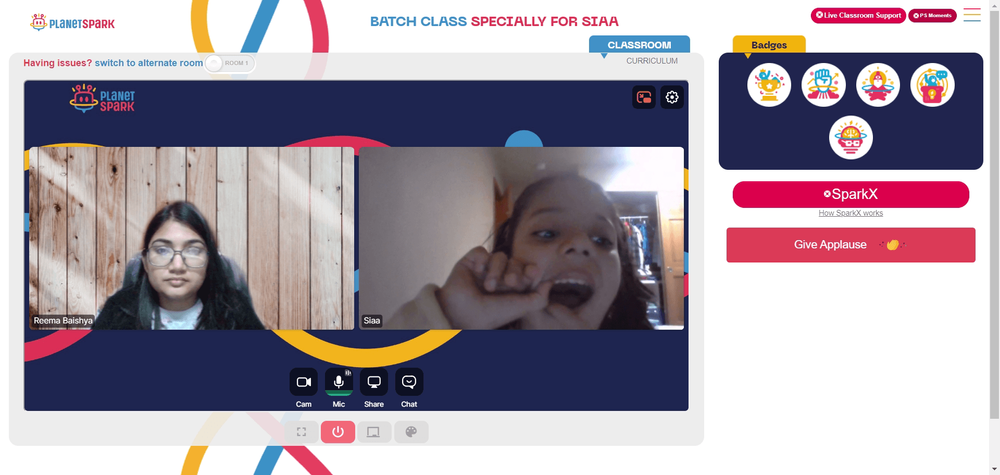Select the meditating wizard badge
This screenshot has width=1000, height=475.
(x=878, y=85)
